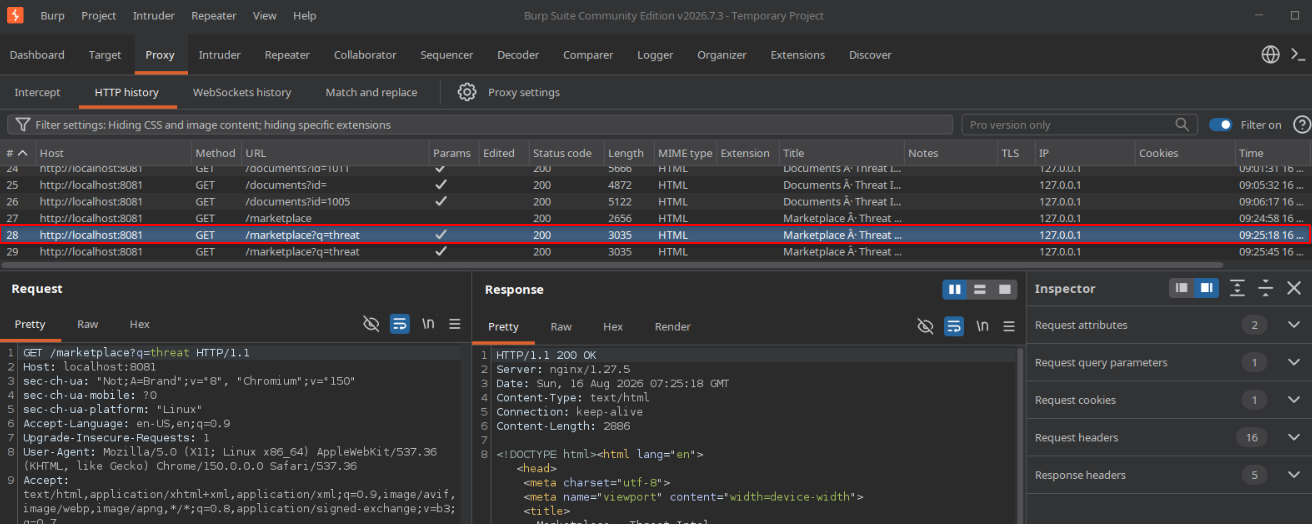Click the globe browser icon in top bar
The height and width of the screenshot is (524, 1312).
1270,55
